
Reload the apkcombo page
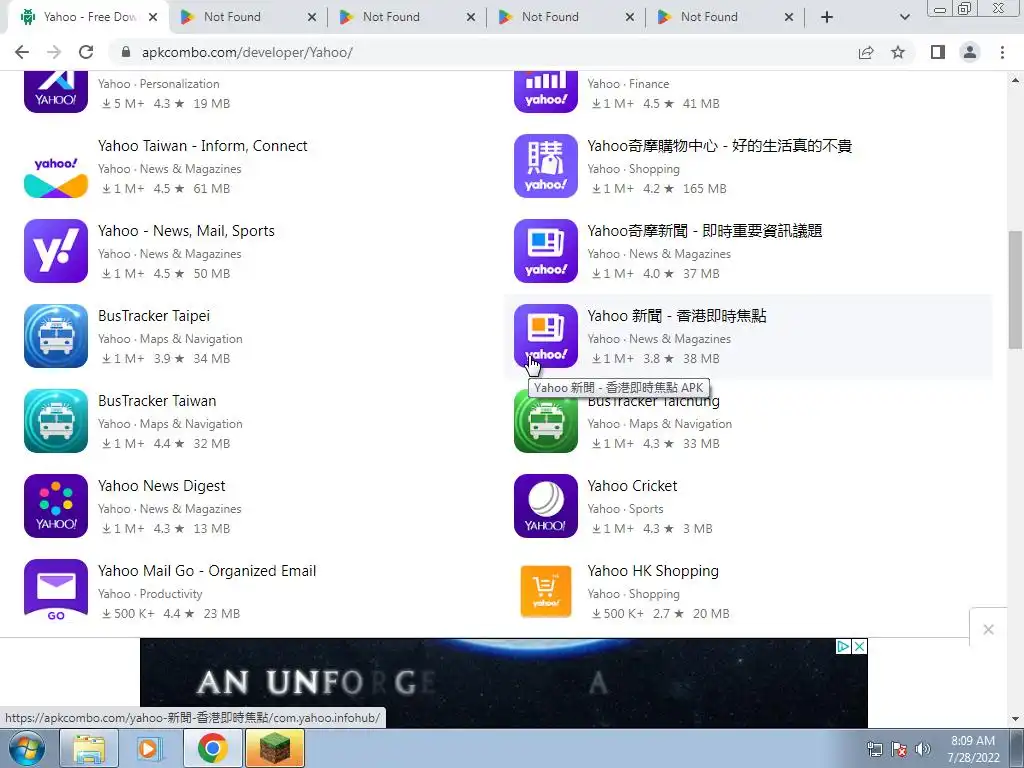tap(86, 52)
